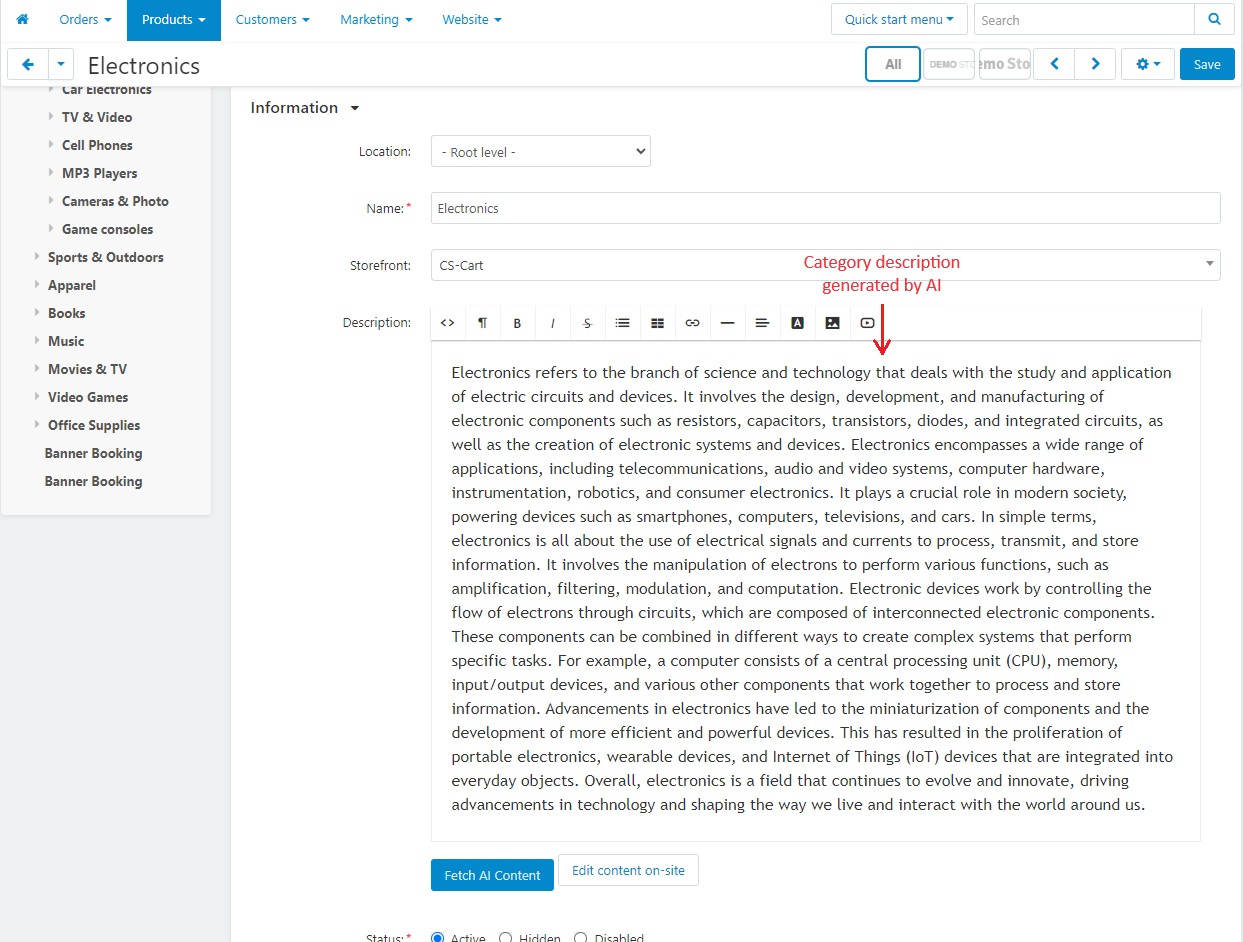
Task: Open the Location dropdown
Action: (x=541, y=152)
